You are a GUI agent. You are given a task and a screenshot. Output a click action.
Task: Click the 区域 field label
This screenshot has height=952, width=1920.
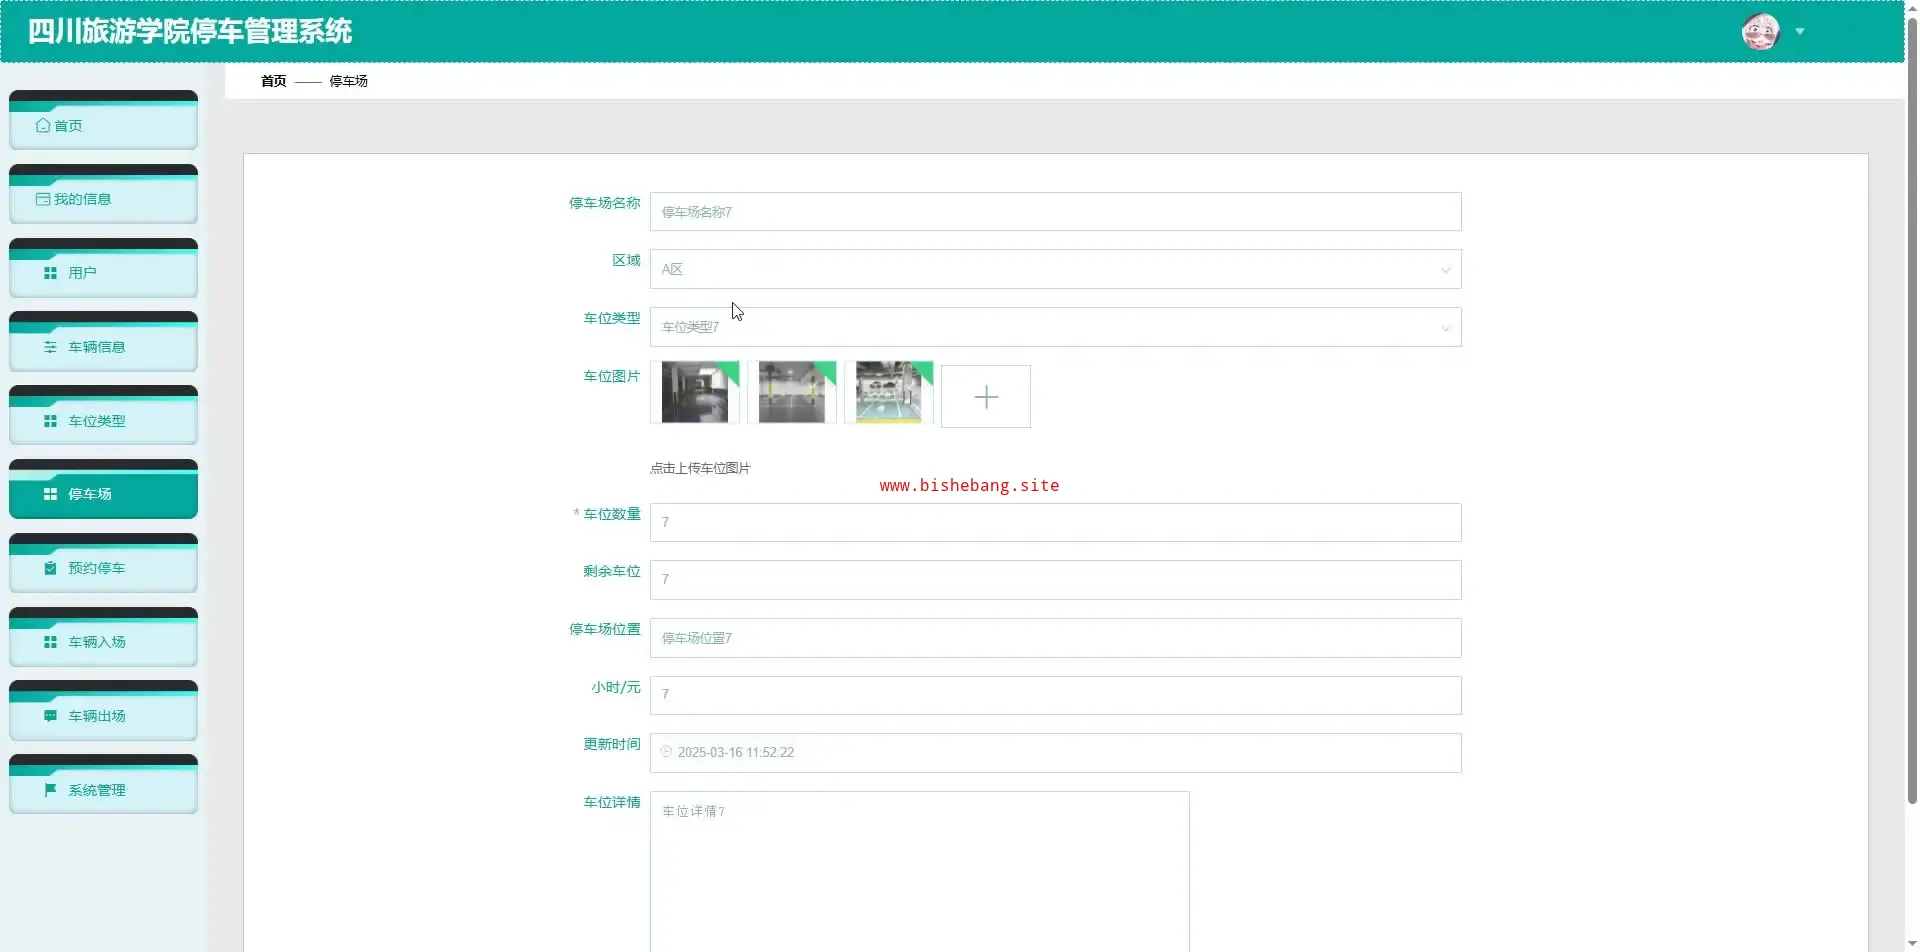point(626,260)
